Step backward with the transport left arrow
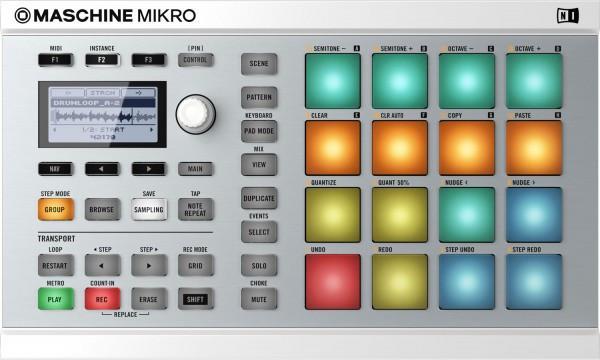 click(103, 266)
